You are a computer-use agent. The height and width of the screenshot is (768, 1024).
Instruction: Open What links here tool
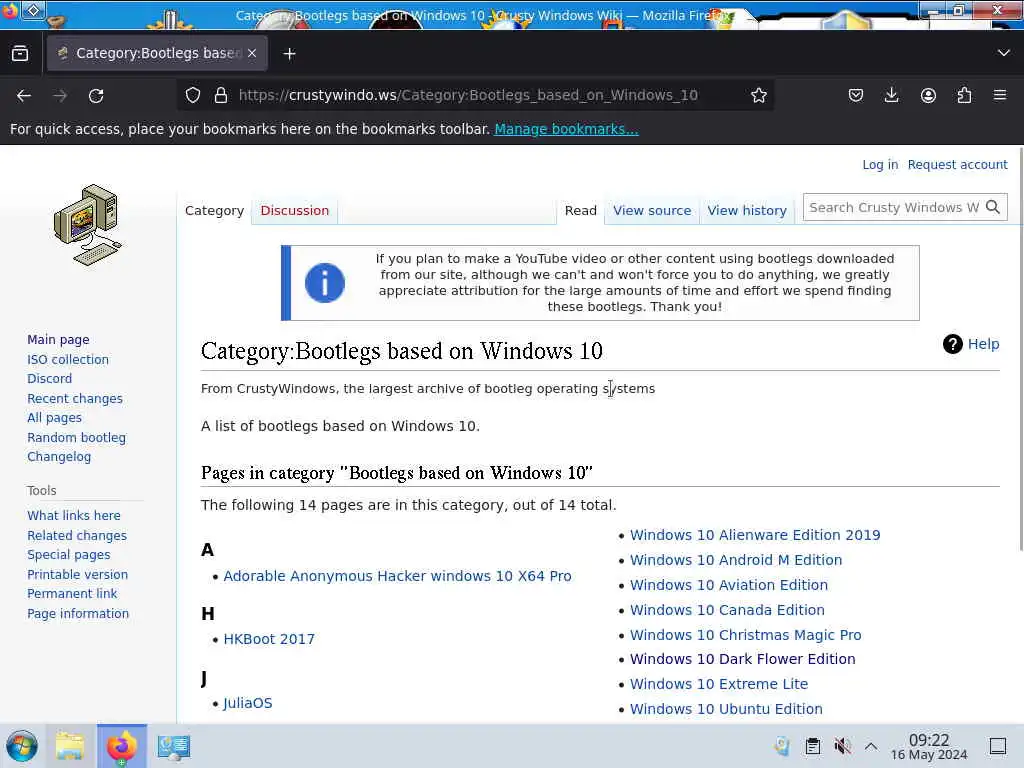pos(74,515)
